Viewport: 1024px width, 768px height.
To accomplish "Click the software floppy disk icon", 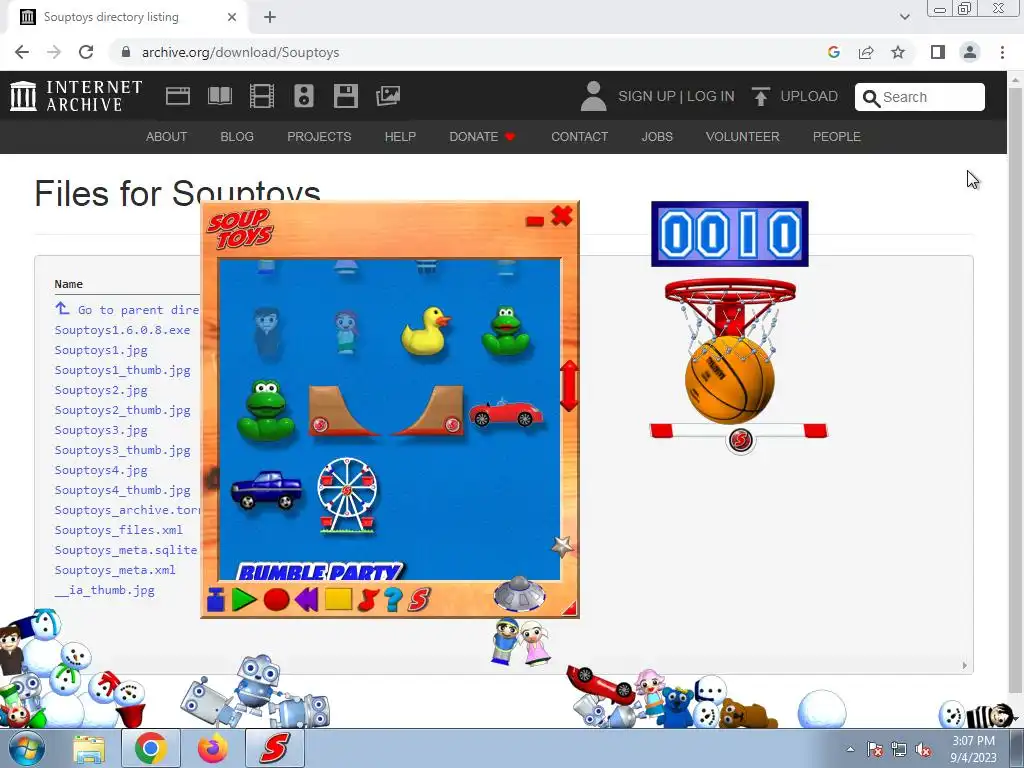I will [x=345, y=96].
